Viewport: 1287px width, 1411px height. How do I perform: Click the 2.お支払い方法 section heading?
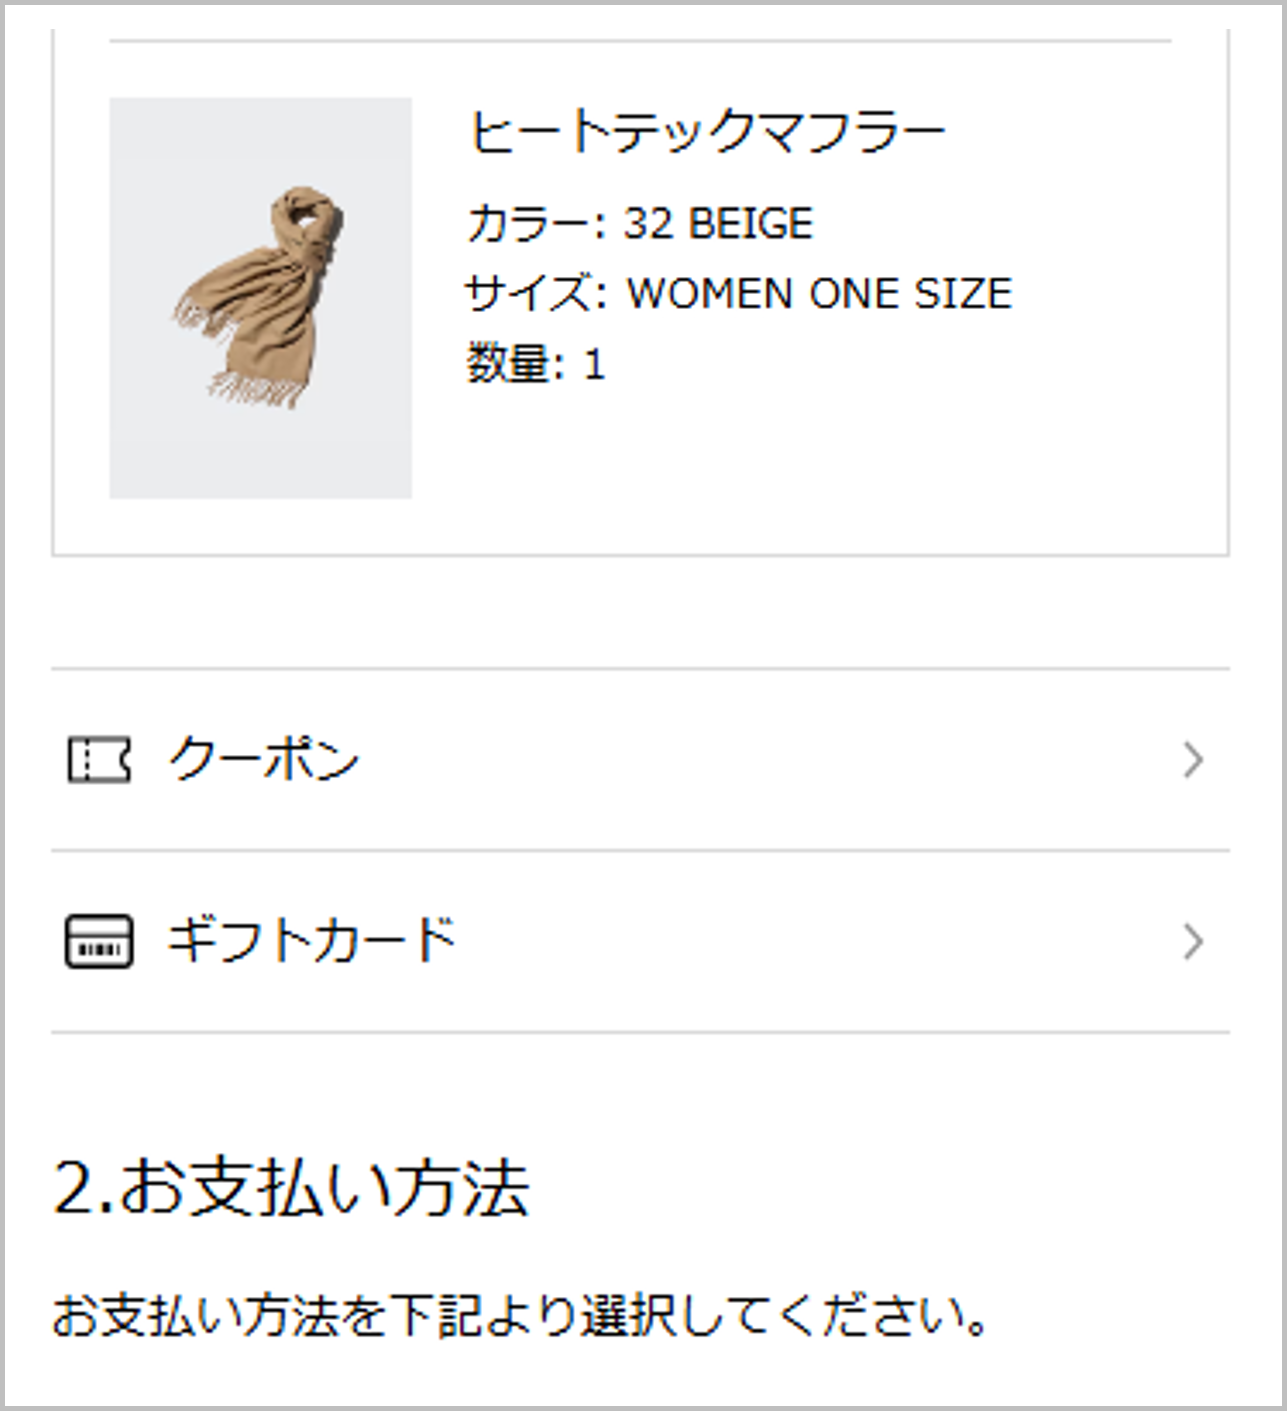click(291, 1188)
